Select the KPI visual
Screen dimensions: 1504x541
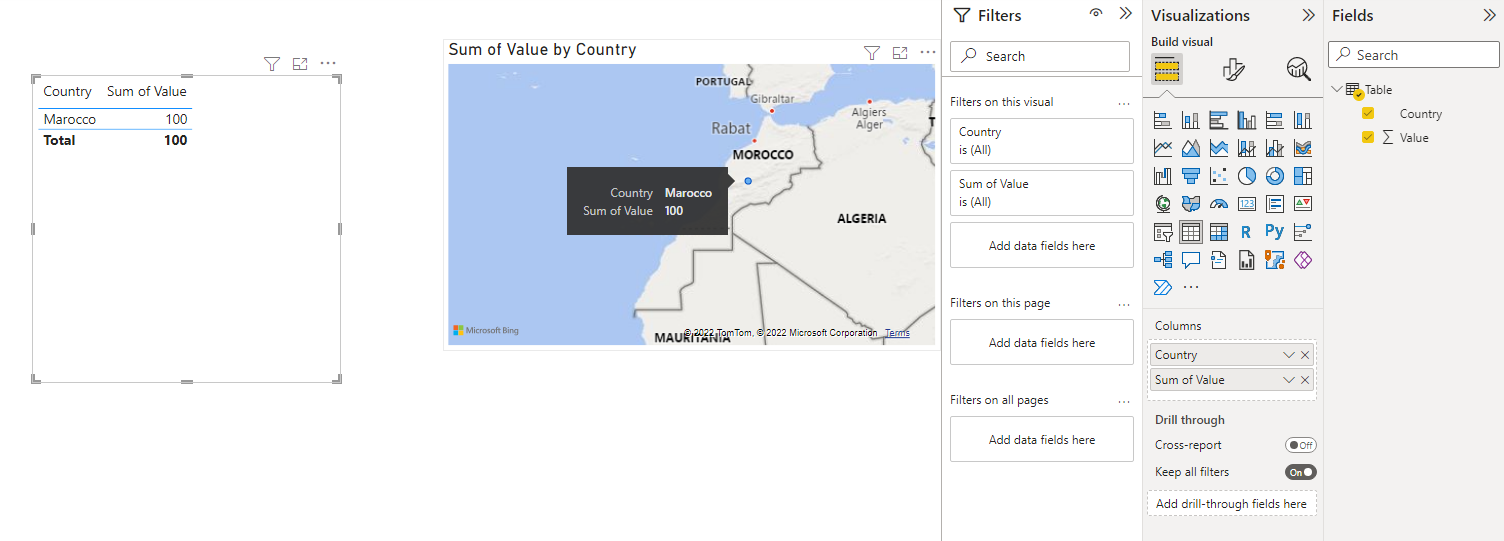click(x=1302, y=204)
